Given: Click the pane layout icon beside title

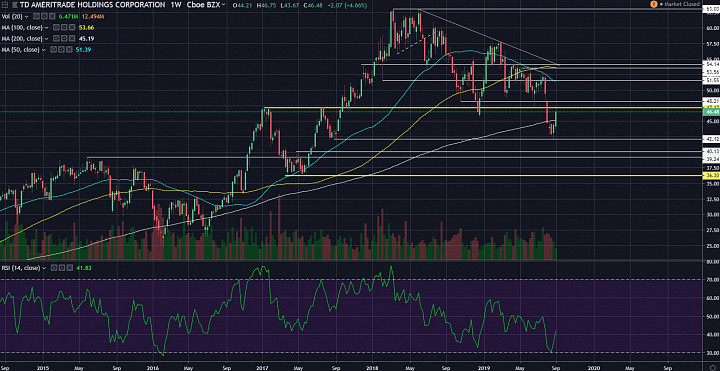Looking at the screenshot, I should (5, 5).
